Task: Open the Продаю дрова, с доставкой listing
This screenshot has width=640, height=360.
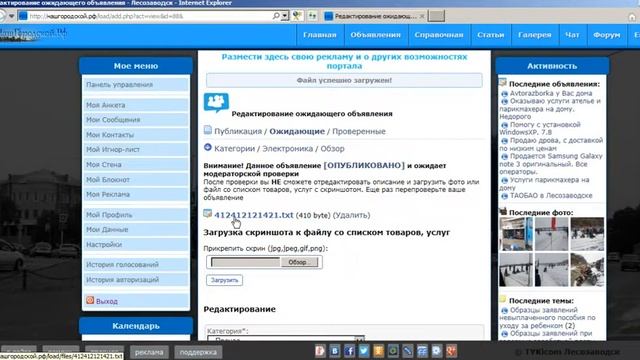Action: tap(551, 144)
